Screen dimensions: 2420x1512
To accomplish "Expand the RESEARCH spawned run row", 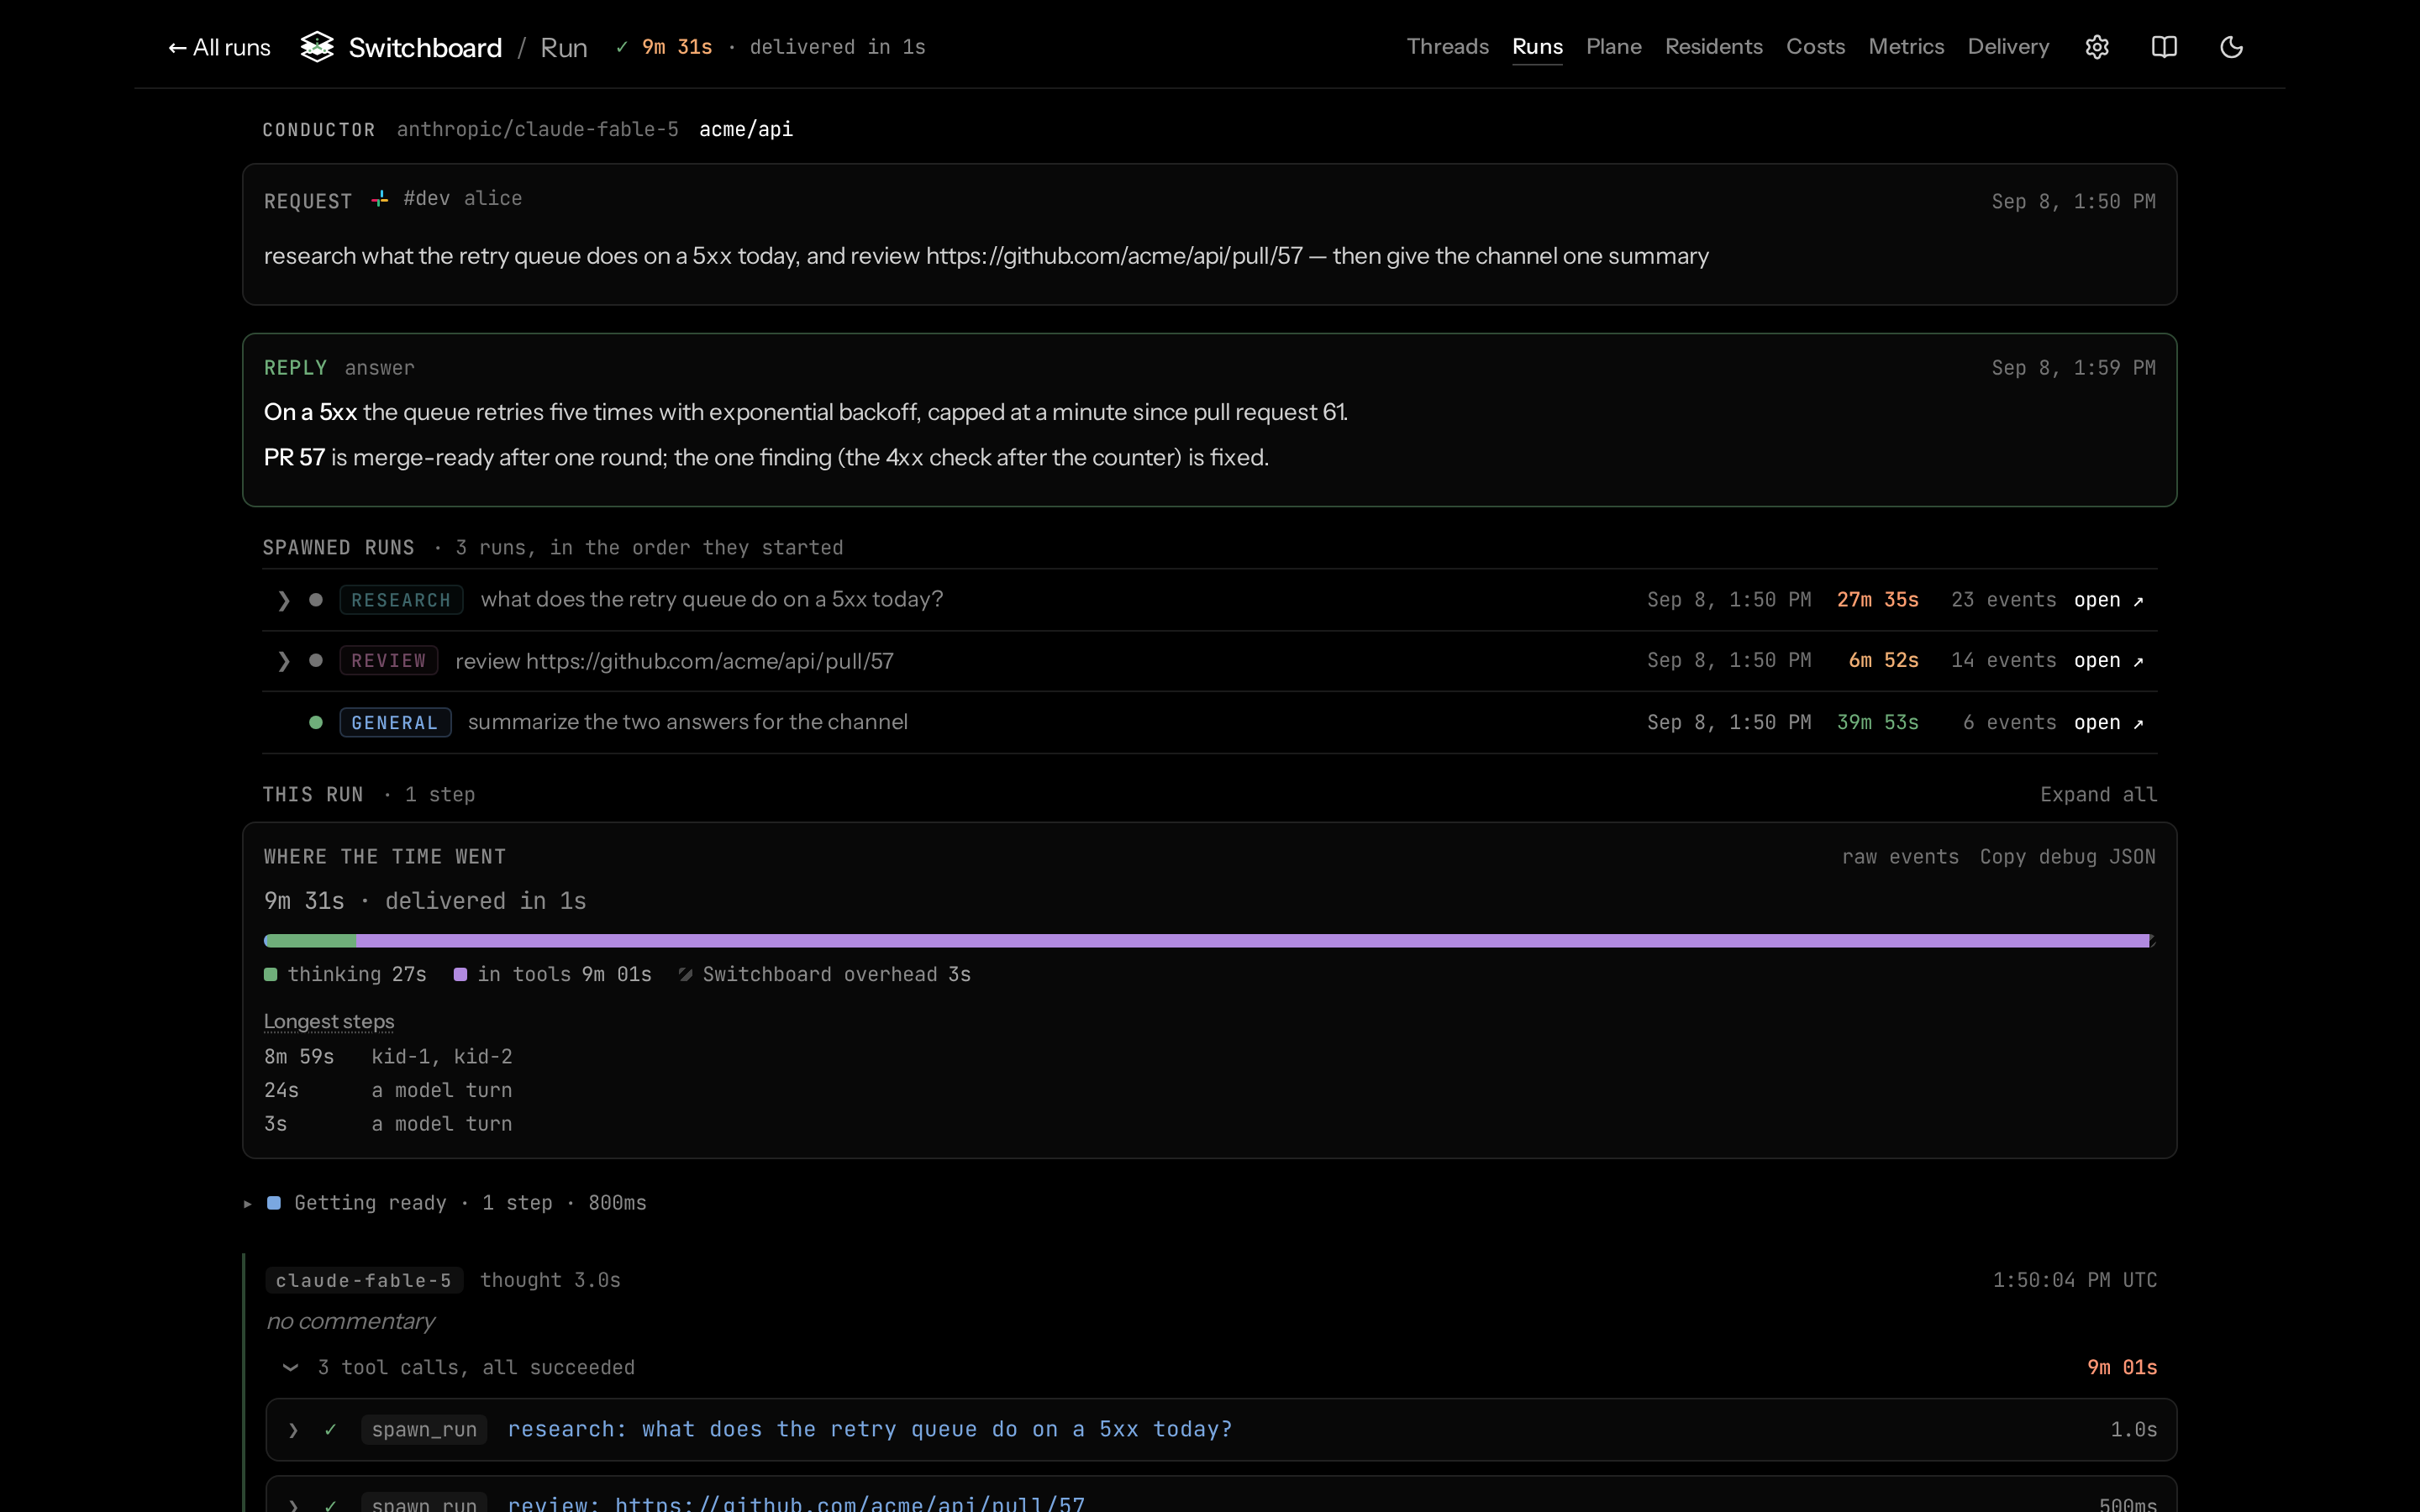I will tap(284, 600).
